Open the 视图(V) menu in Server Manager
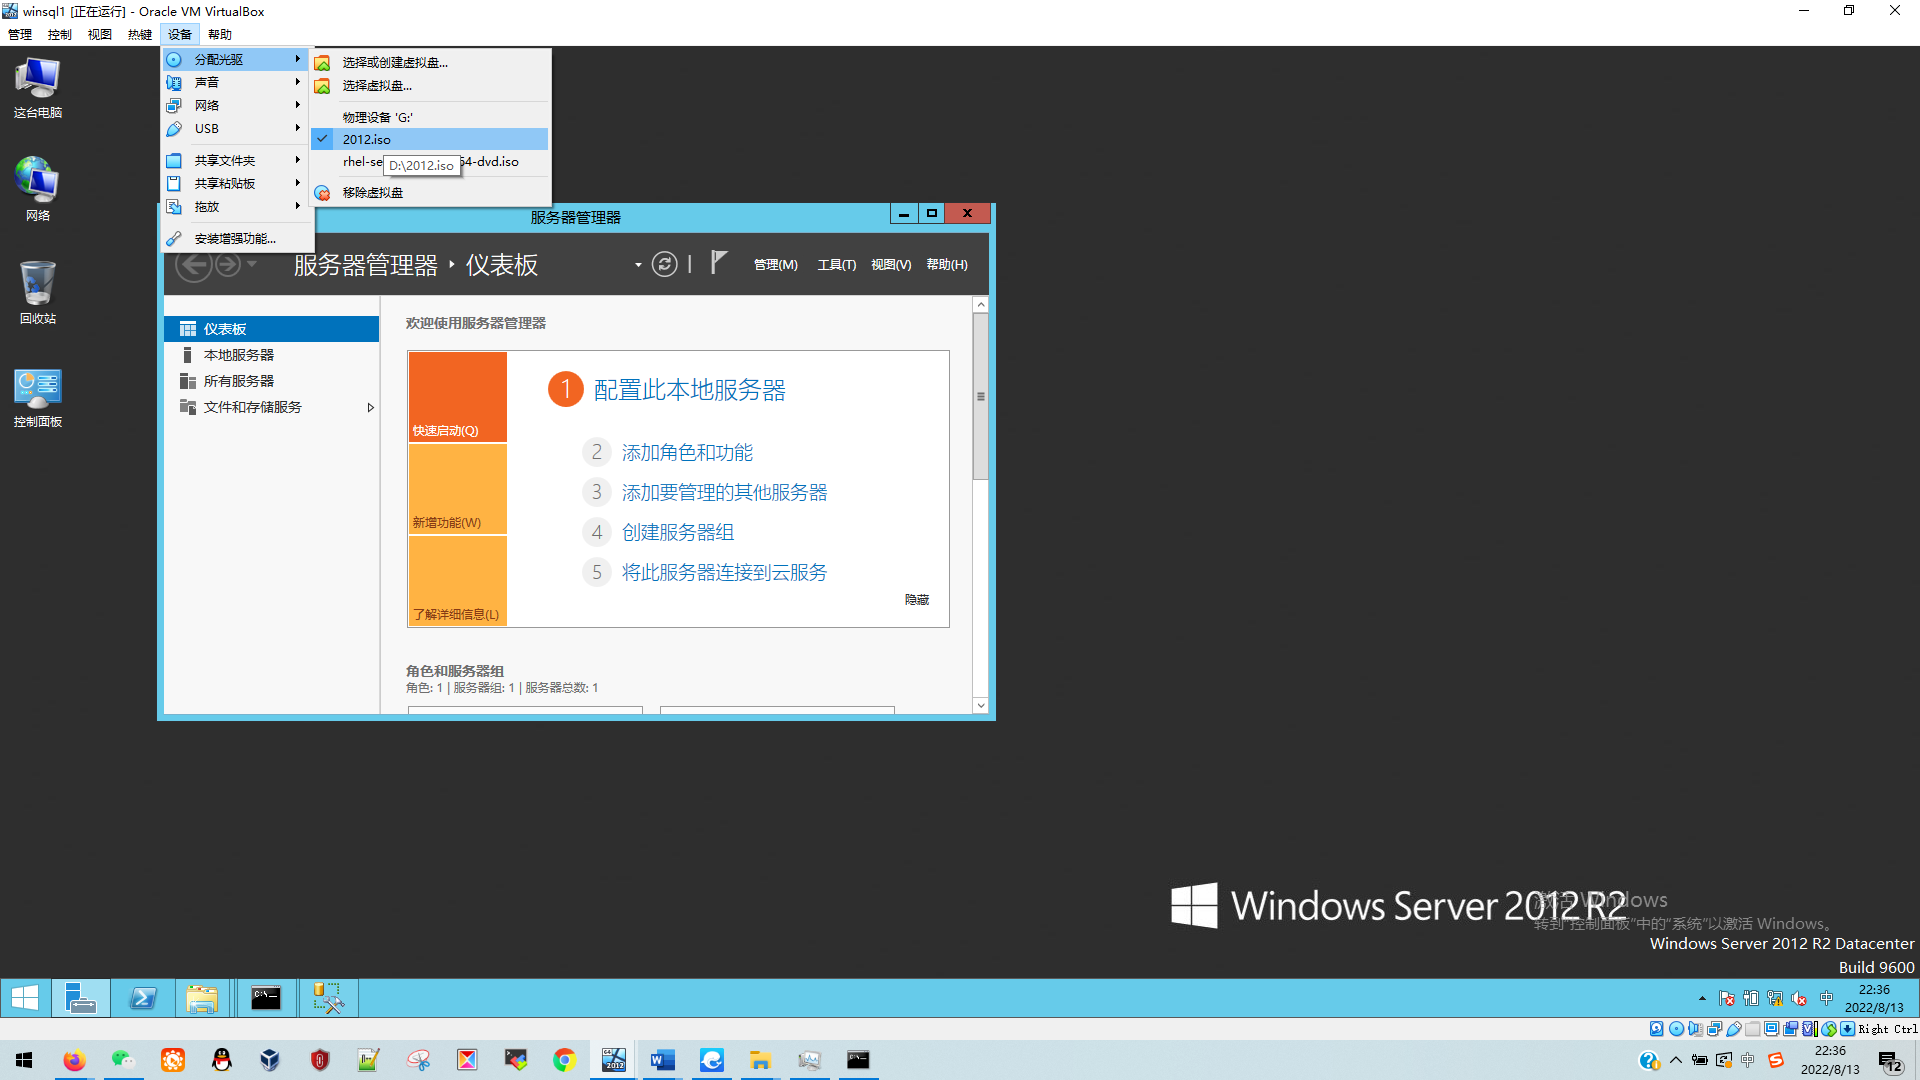The height and width of the screenshot is (1080, 1920). pos(891,265)
